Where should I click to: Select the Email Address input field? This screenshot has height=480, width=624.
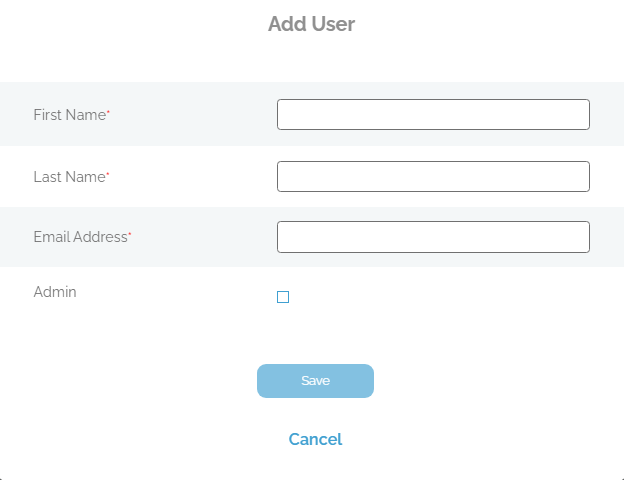click(433, 237)
